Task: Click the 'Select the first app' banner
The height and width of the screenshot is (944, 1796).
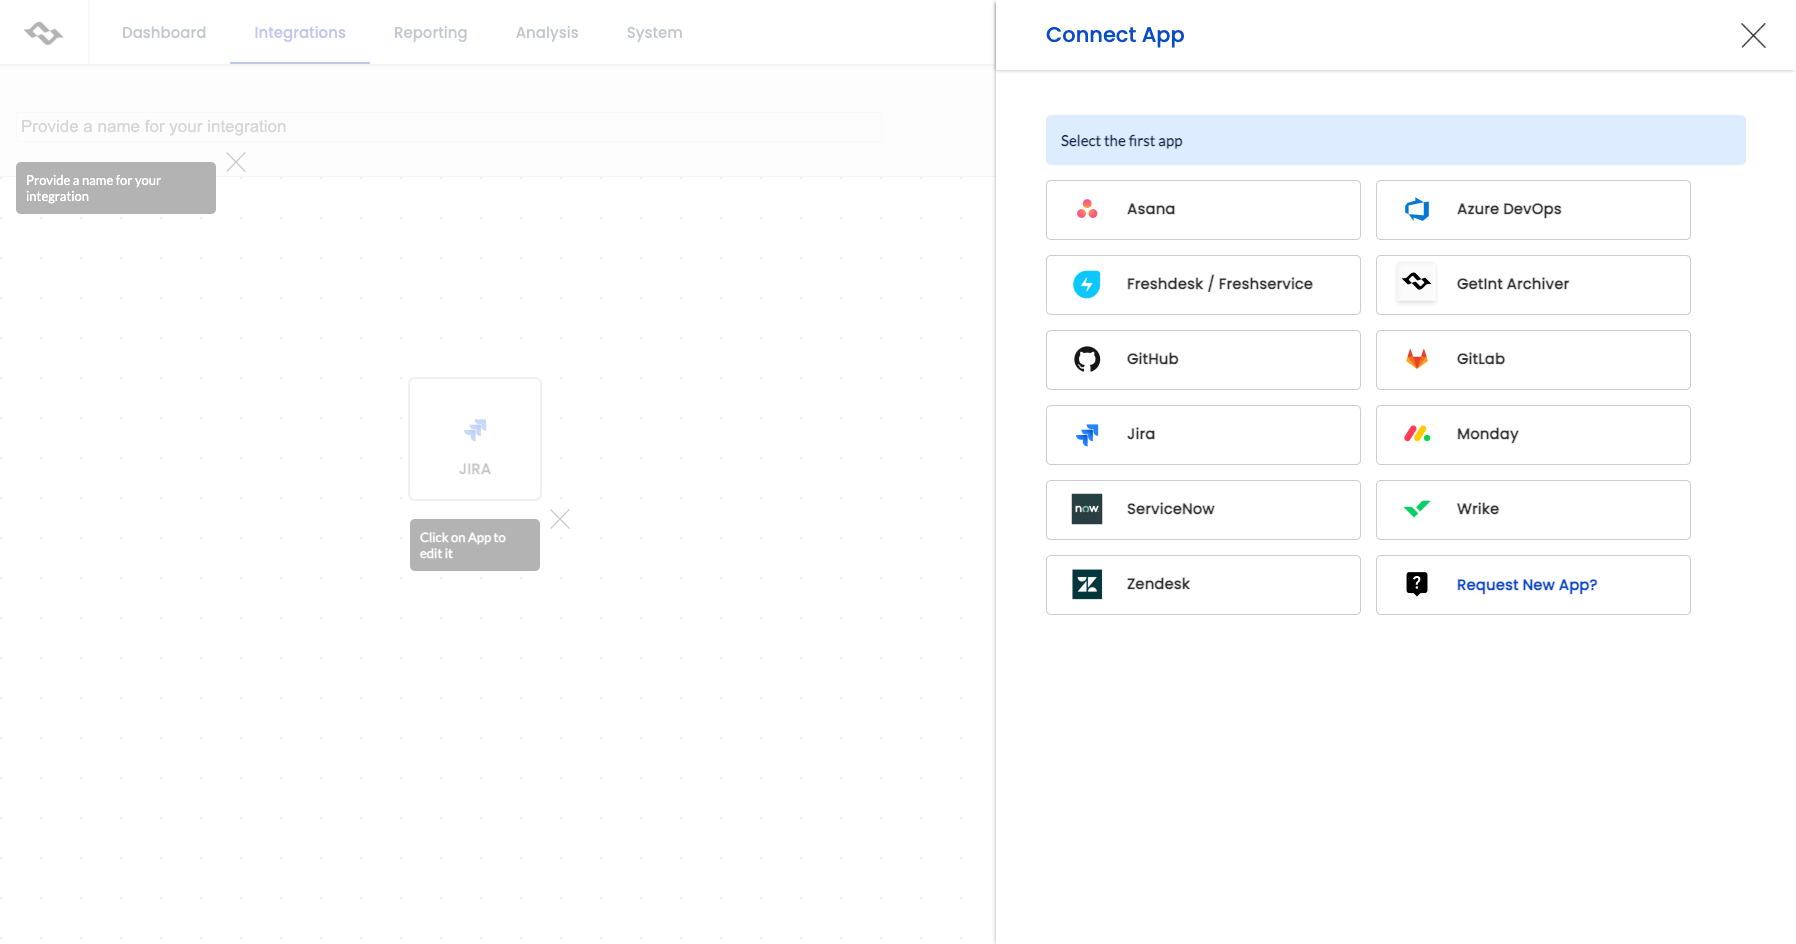Action: coord(1395,141)
